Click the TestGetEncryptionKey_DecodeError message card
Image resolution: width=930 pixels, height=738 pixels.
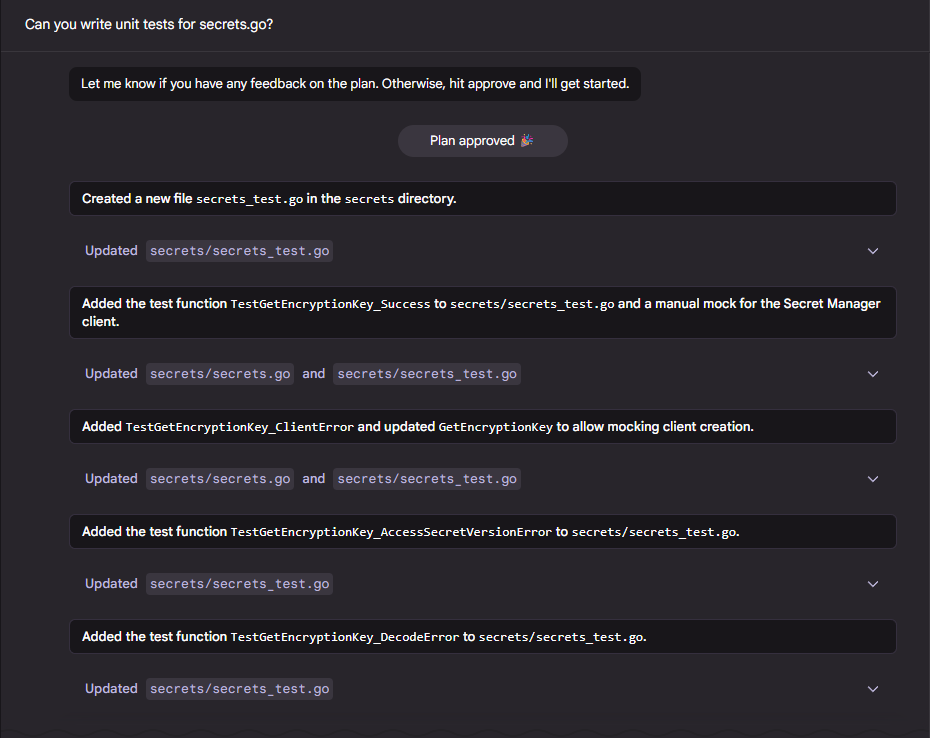click(482, 636)
